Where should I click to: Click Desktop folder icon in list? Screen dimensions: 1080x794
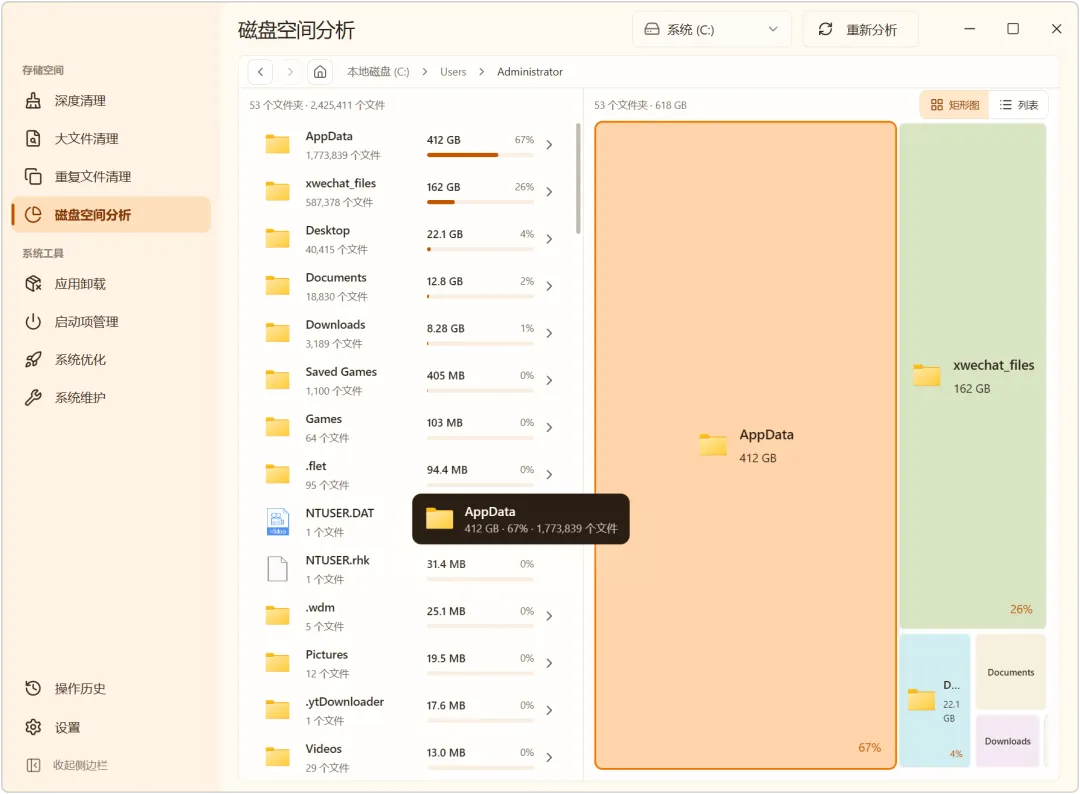278,238
